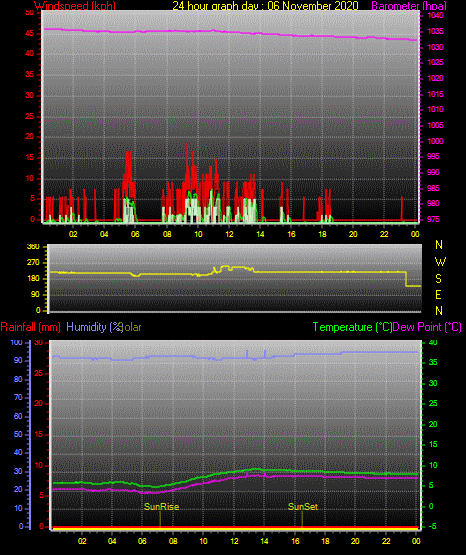Choose the 1015 barometer axis value

click(x=435, y=94)
